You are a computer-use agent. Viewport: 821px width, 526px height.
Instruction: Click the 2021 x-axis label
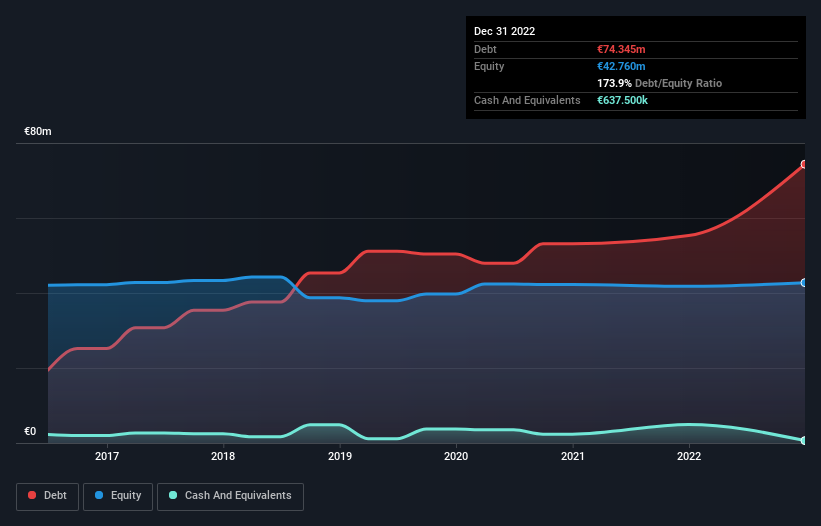tap(573, 456)
